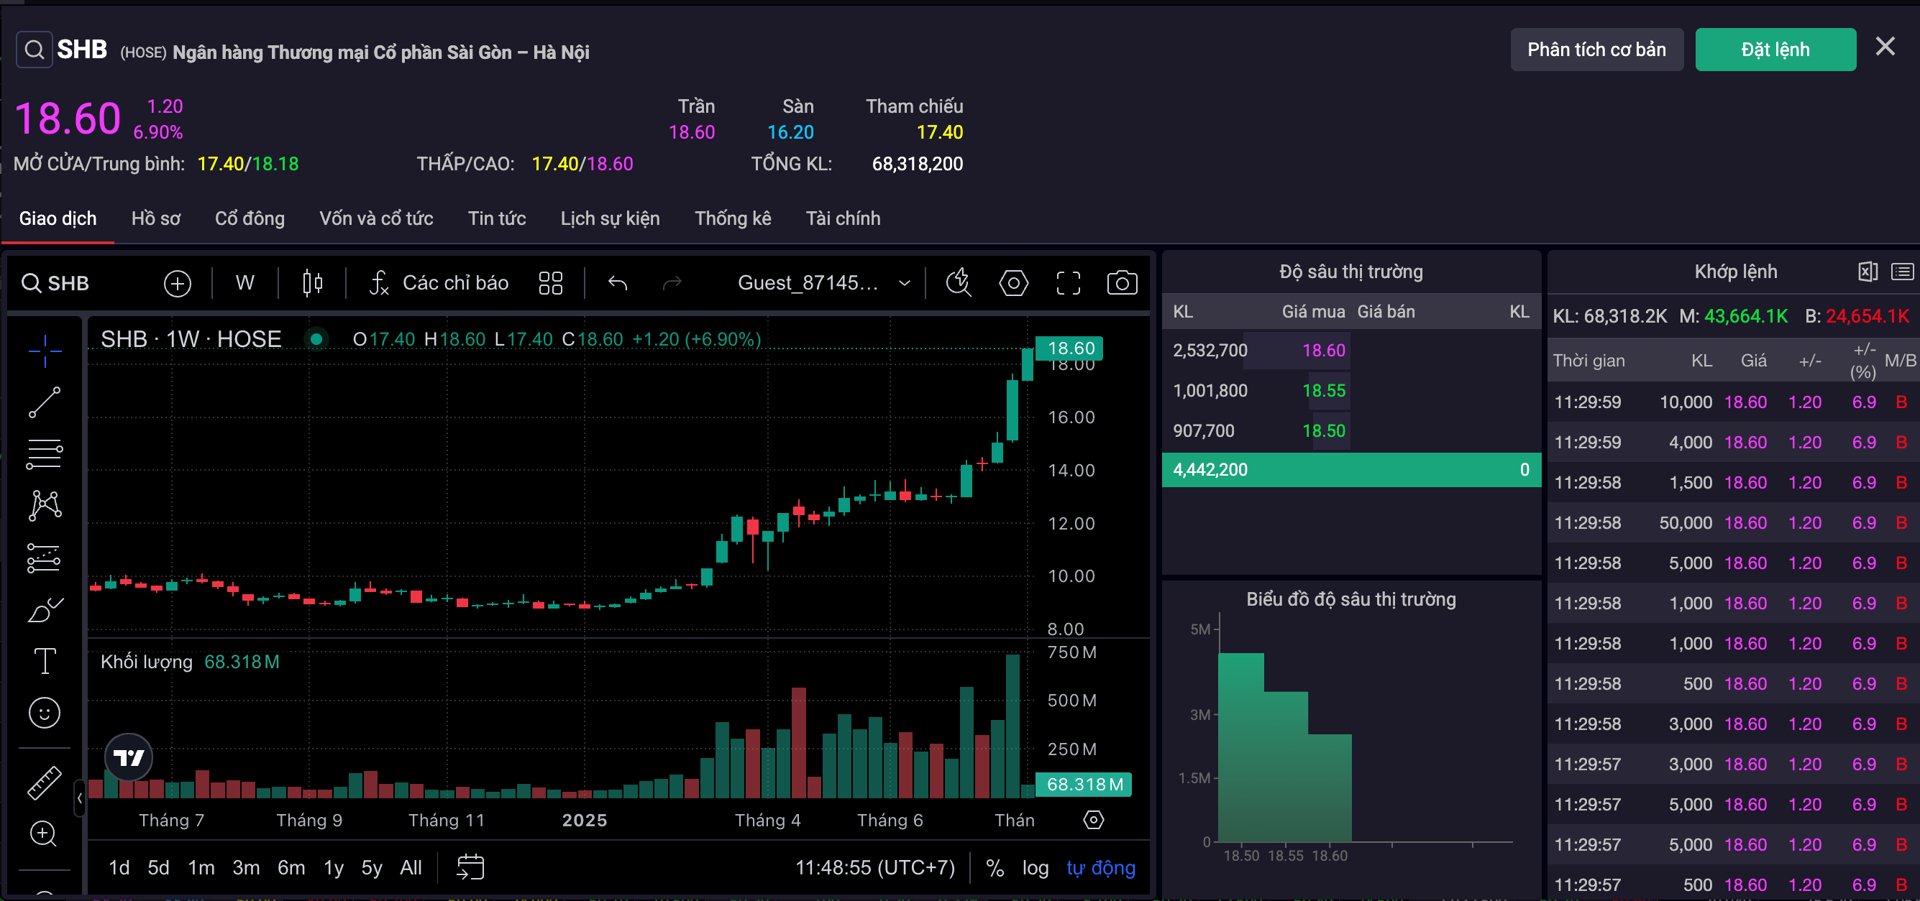Open the Tài chính tab
The height and width of the screenshot is (901, 1920).
click(x=842, y=218)
